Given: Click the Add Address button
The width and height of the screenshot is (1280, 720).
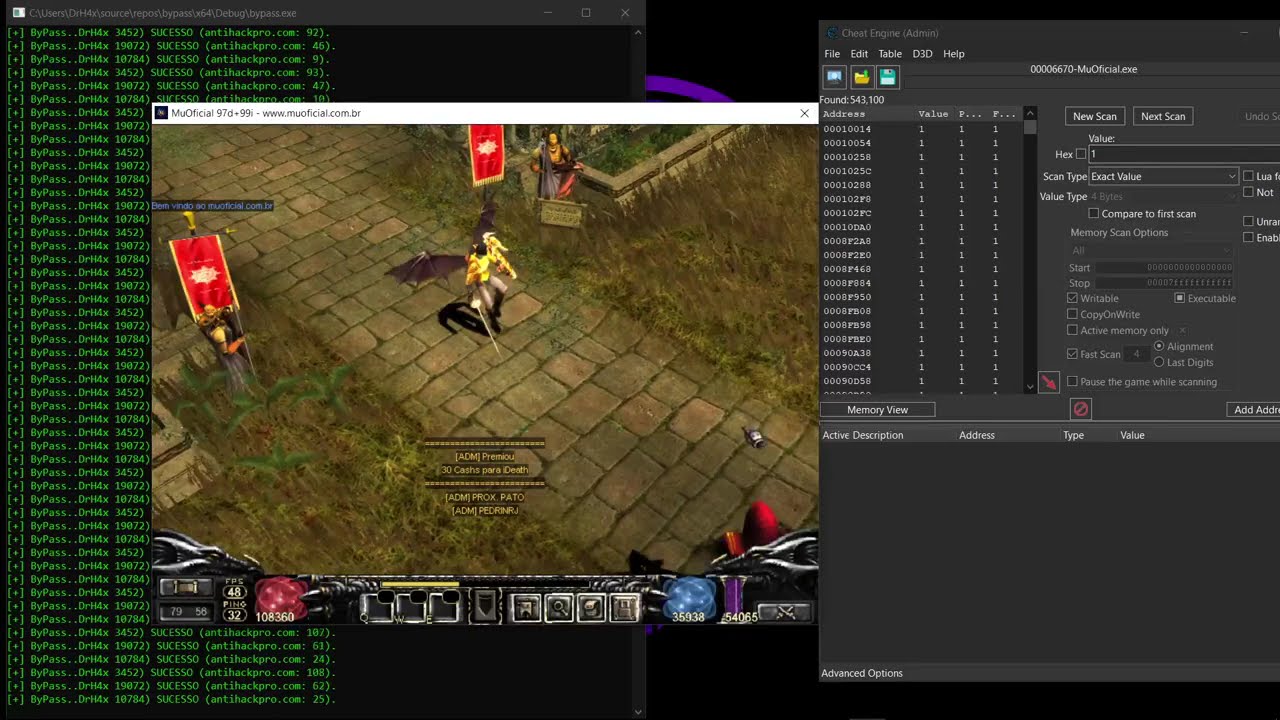Looking at the screenshot, I should [1254, 409].
